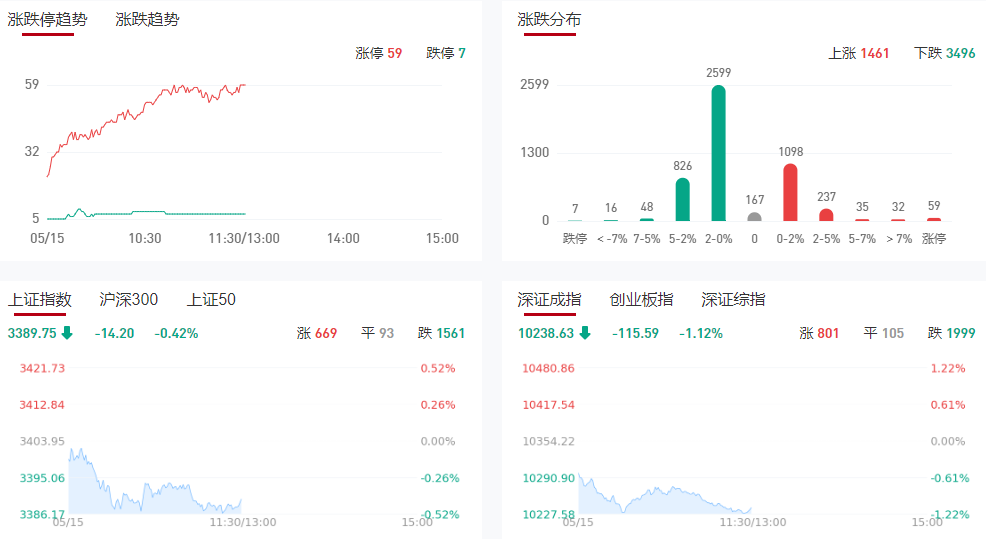
Task: Switch to the 沪深300 tab
Action: coord(128,299)
